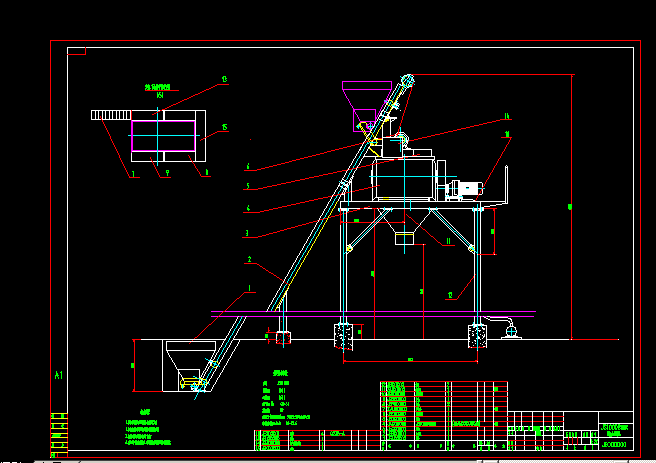Click callout number 5 label

point(248,186)
